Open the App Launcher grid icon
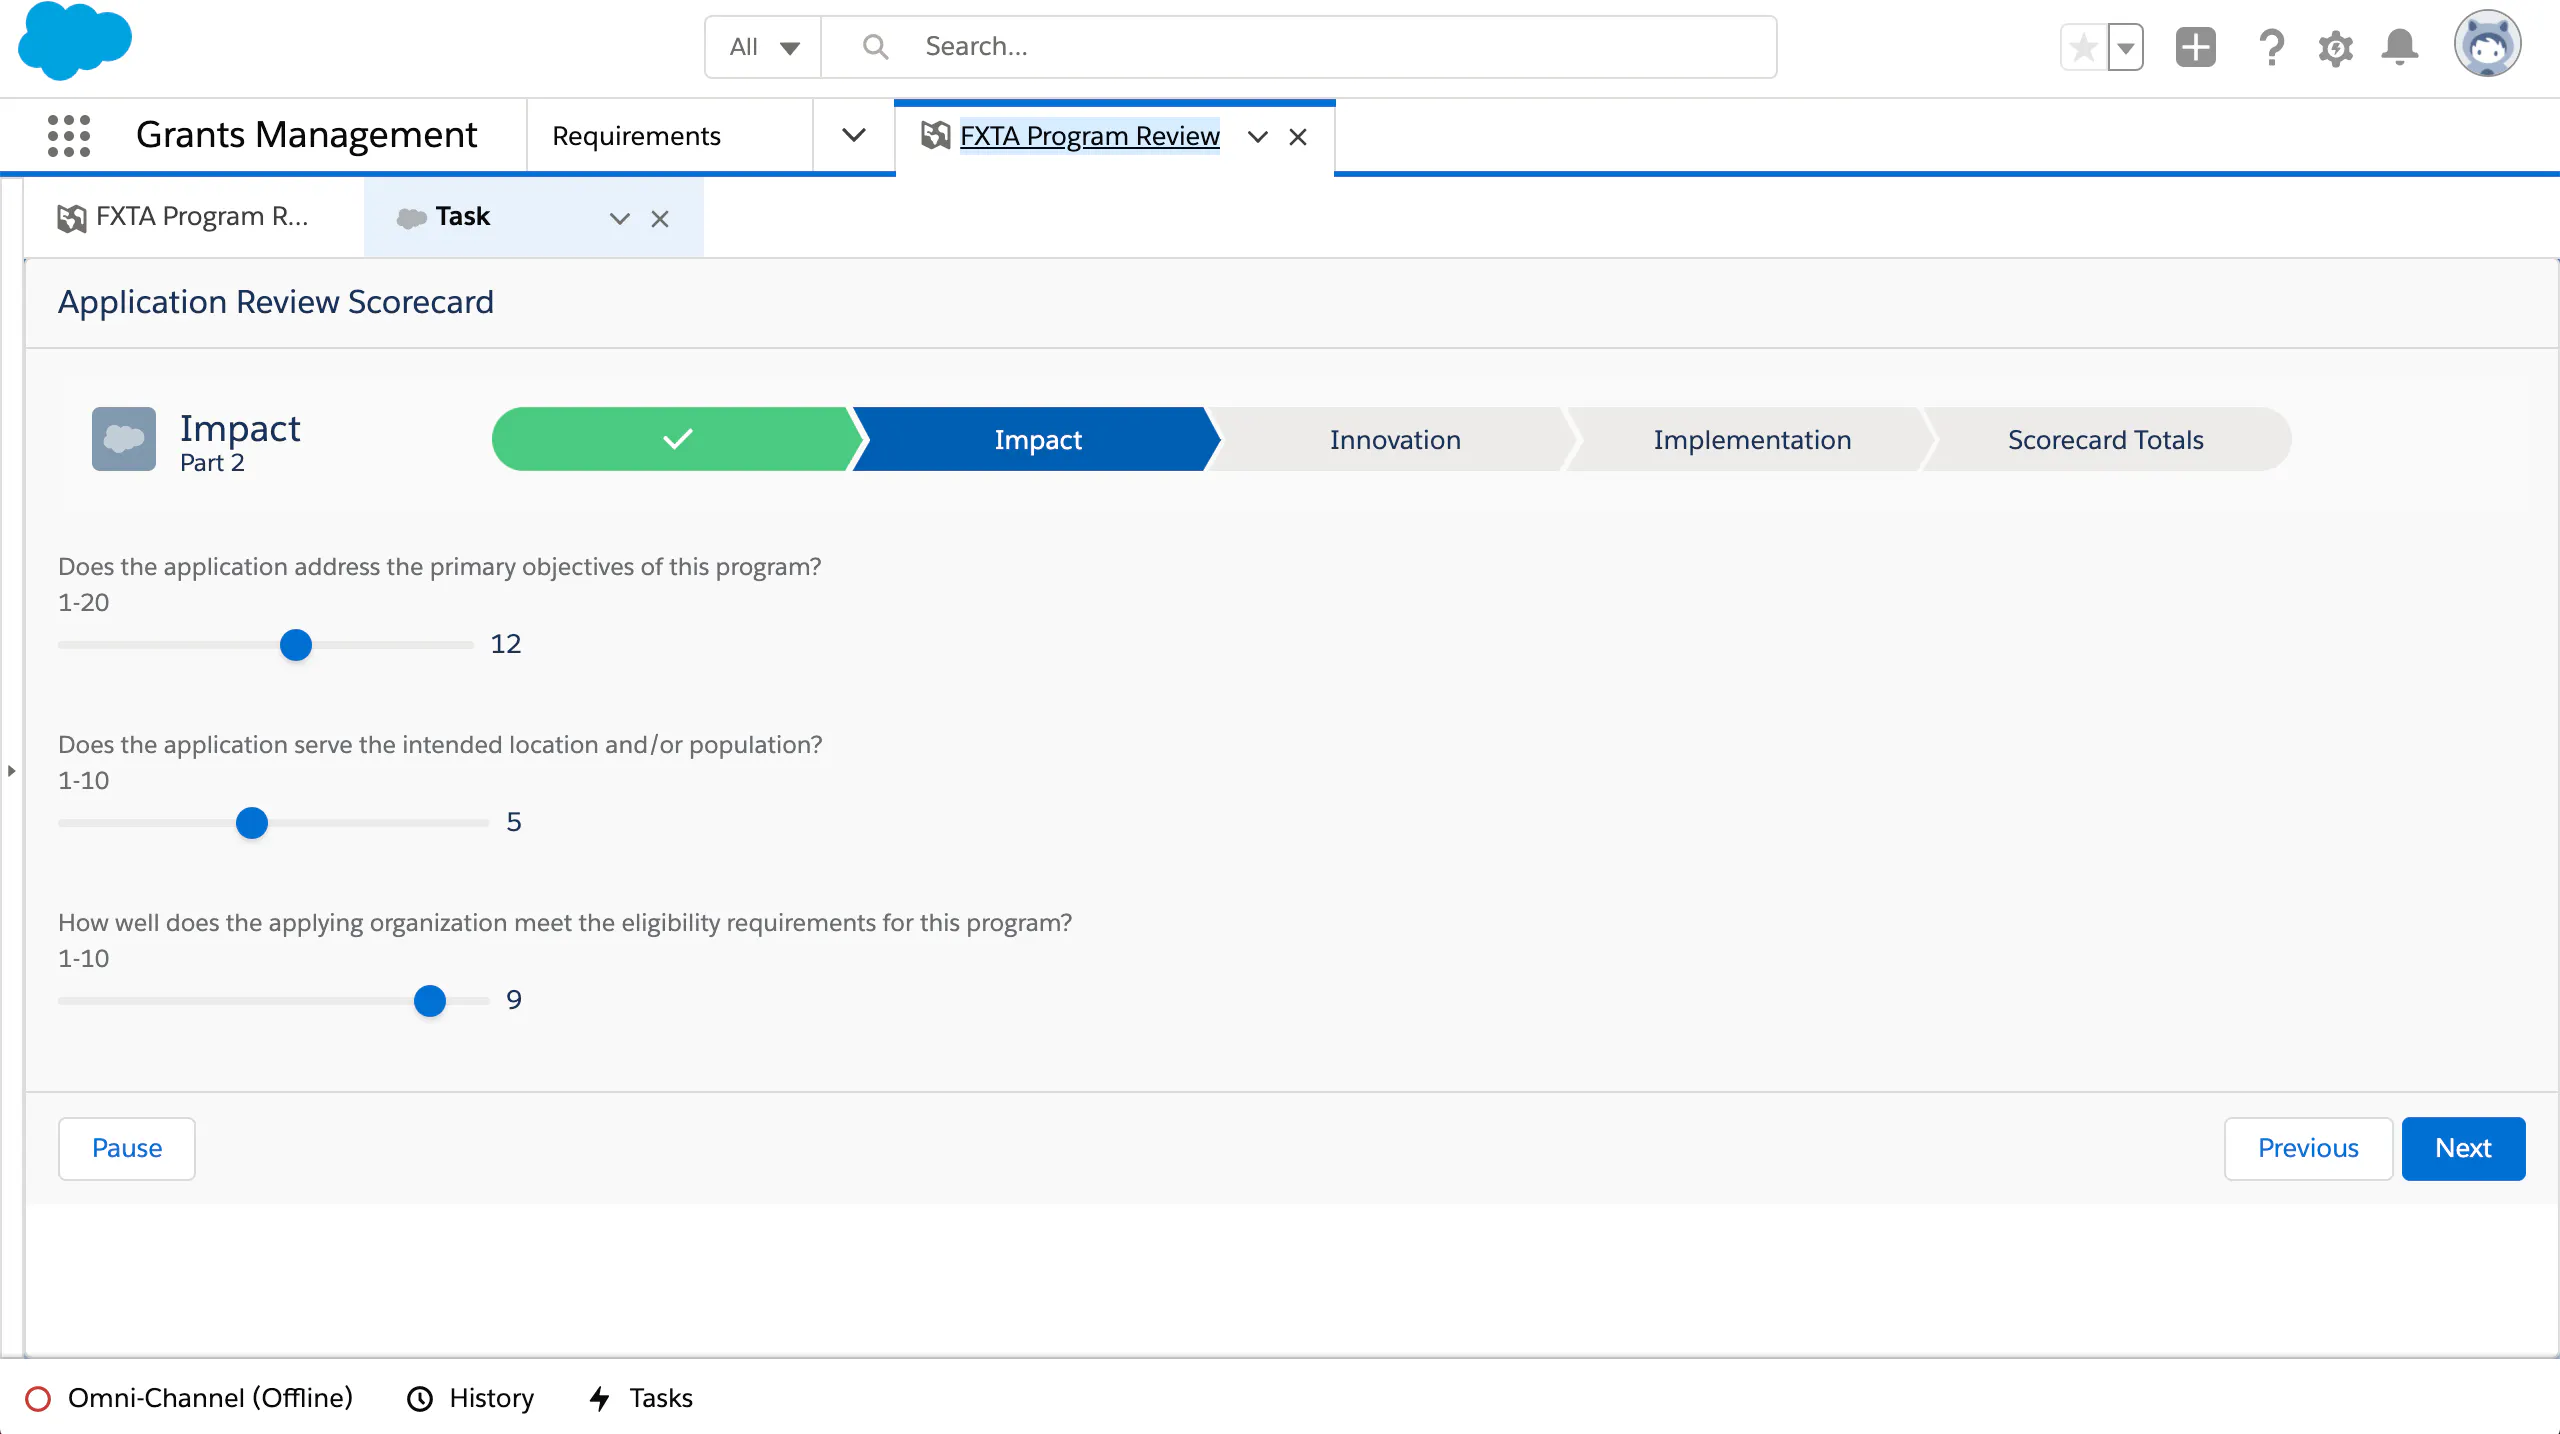The width and height of the screenshot is (2560, 1434). [69, 135]
